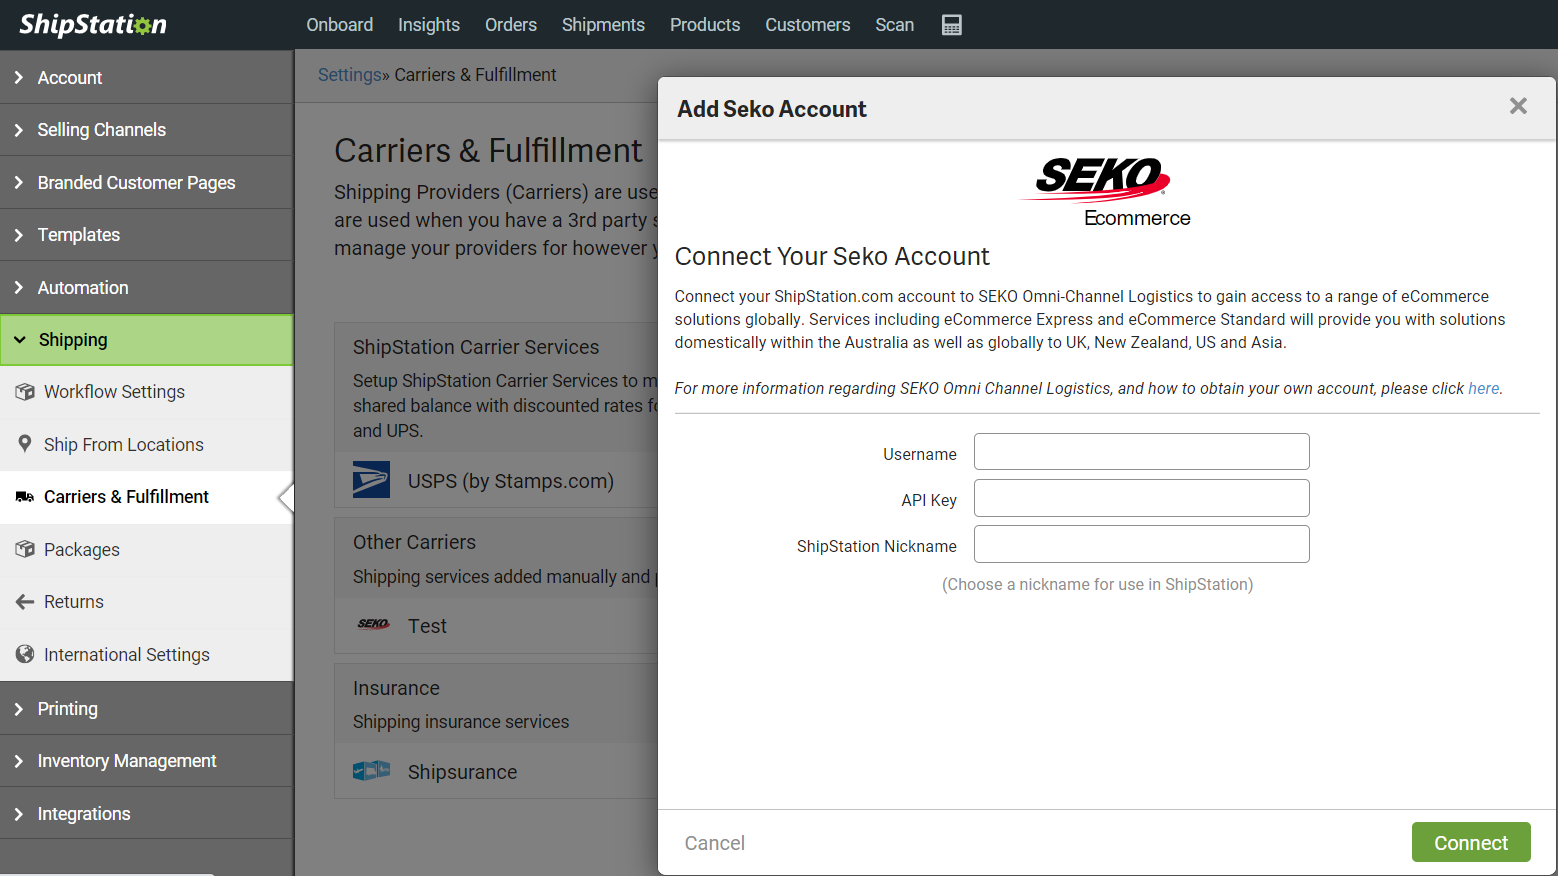The width and height of the screenshot is (1558, 876).
Task: Expand the Inventory Management section
Action: point(147,761)
